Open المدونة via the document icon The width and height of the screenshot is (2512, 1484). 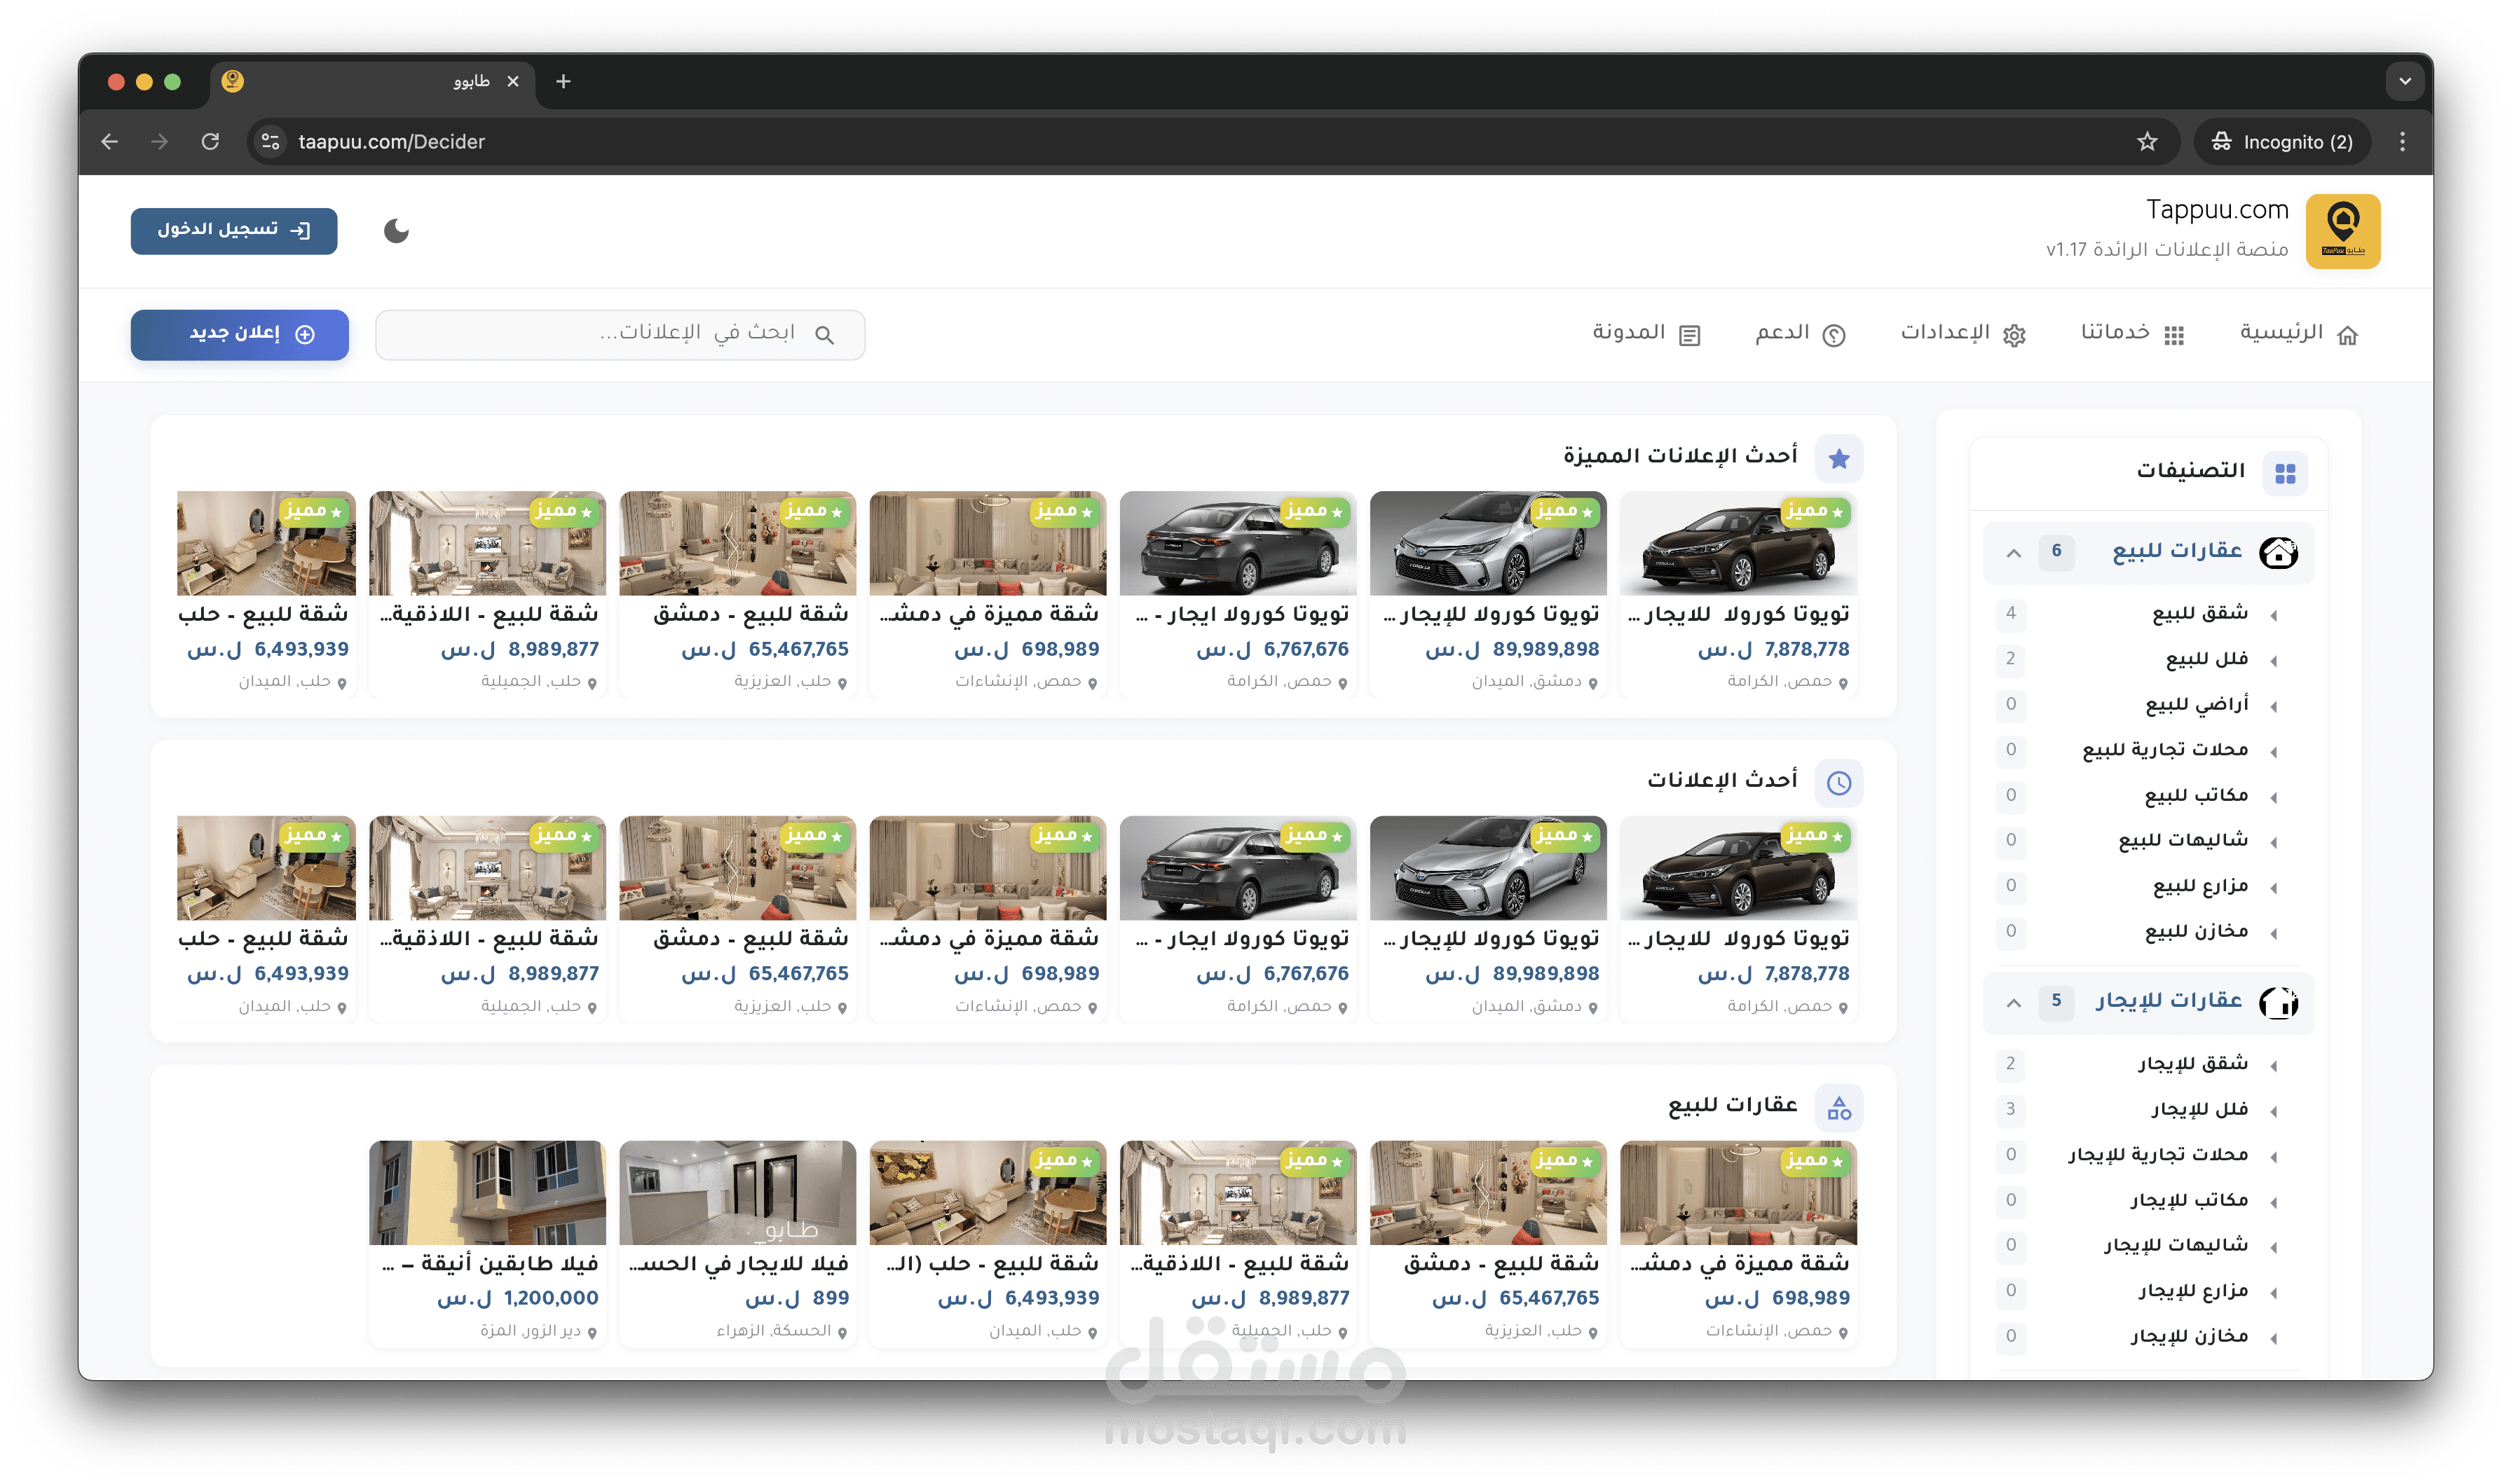pyautogui.click(x=1689, y=335)
